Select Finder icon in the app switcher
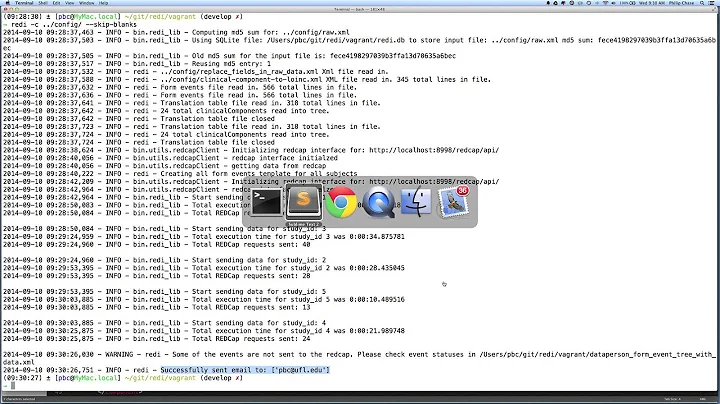Viewport: 720px width, 404px height. point(416,202)
